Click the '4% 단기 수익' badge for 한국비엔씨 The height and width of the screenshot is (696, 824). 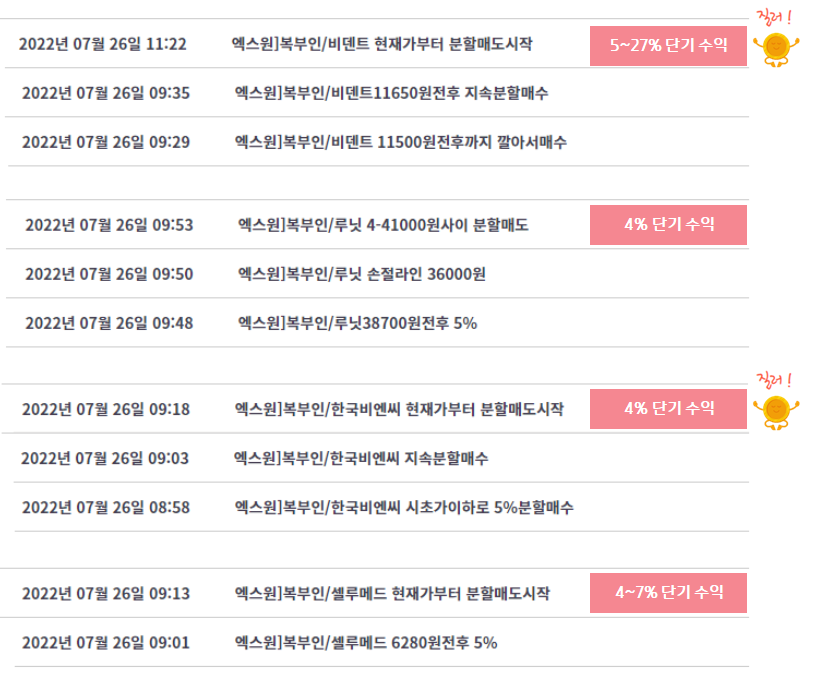668,409
